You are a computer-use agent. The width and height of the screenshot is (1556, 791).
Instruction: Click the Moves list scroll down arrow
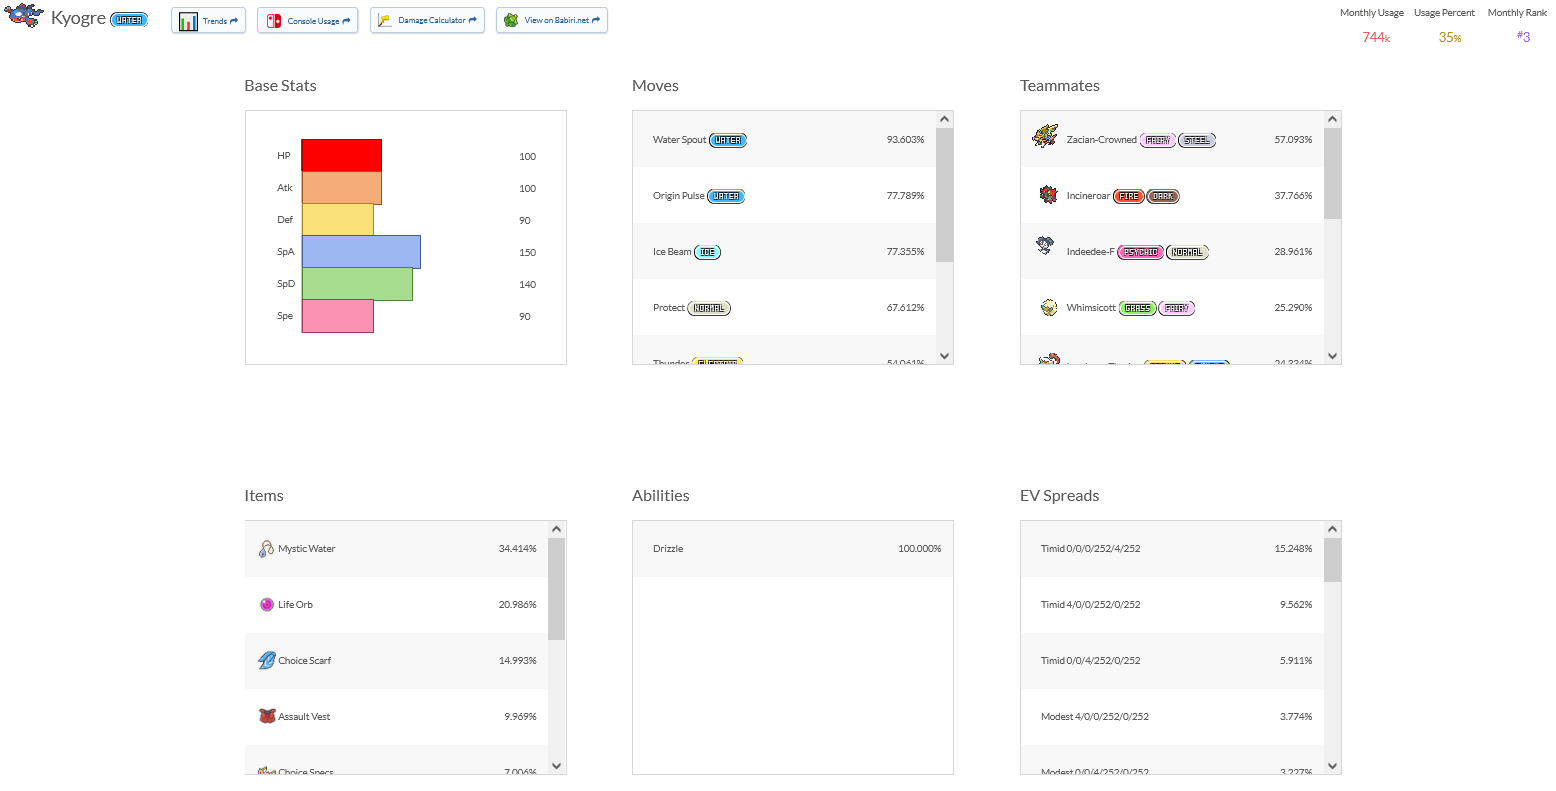(944, 355)
